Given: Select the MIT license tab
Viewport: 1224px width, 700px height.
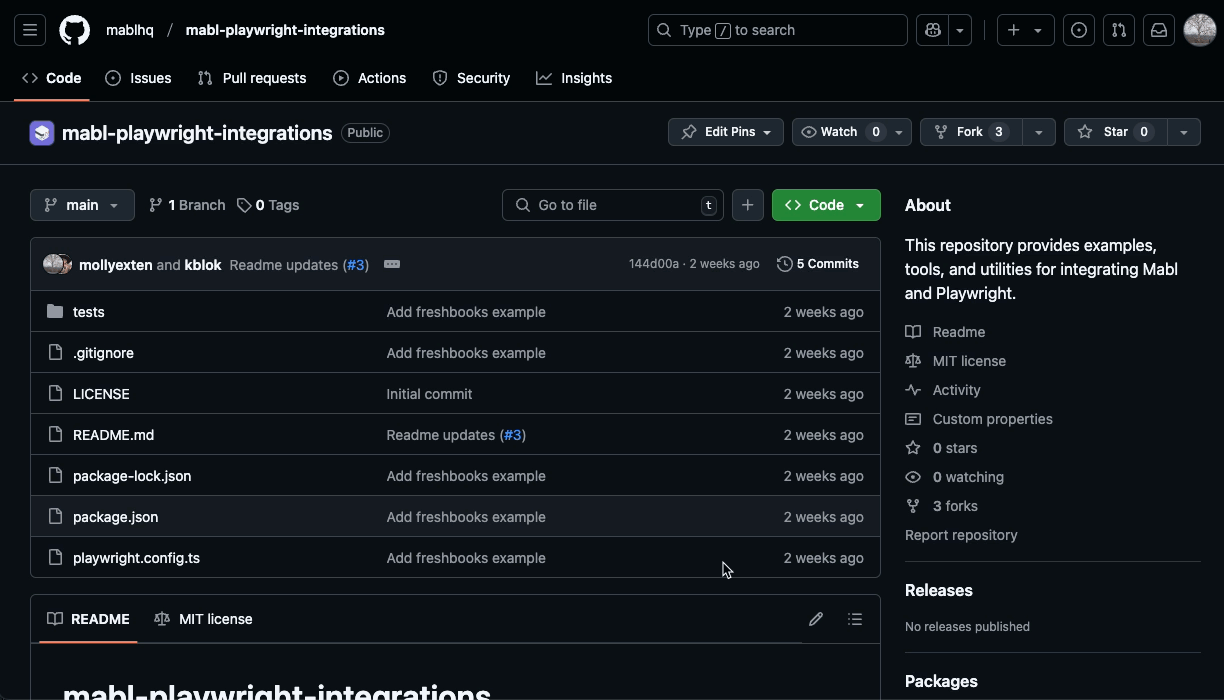Looking at the screenshot, I should pyautogui.click(x=203, y=619).
